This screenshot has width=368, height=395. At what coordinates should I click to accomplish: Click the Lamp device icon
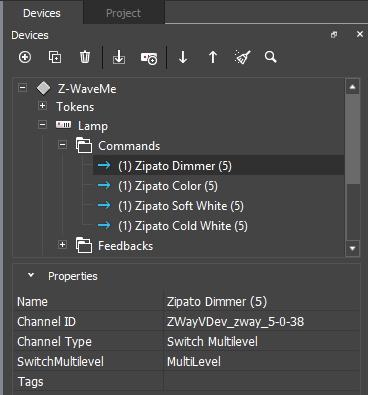tap(63, 125)
